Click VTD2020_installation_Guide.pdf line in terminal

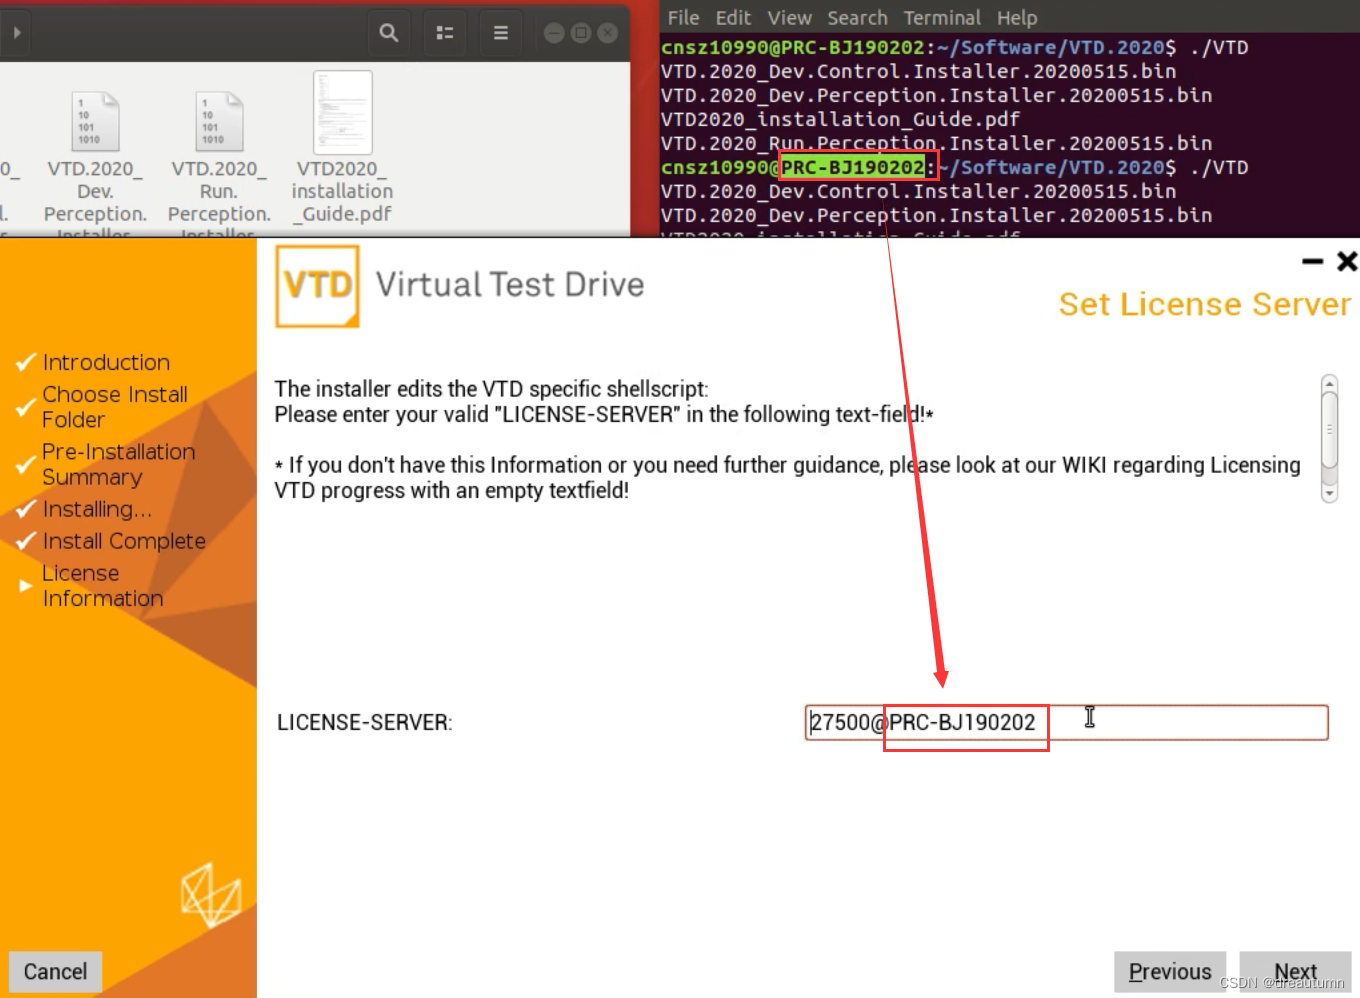tap(840, 119)
